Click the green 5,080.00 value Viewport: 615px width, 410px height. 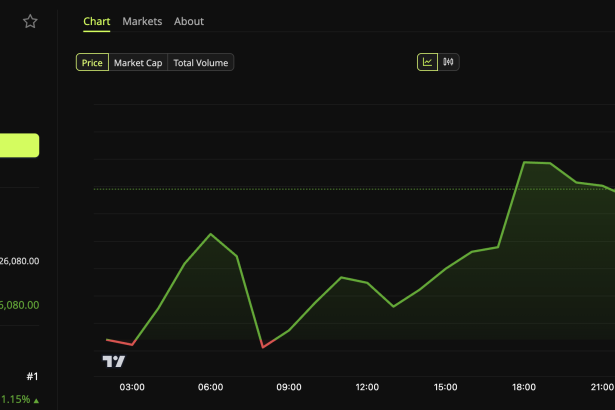click(x=19, y=305)
